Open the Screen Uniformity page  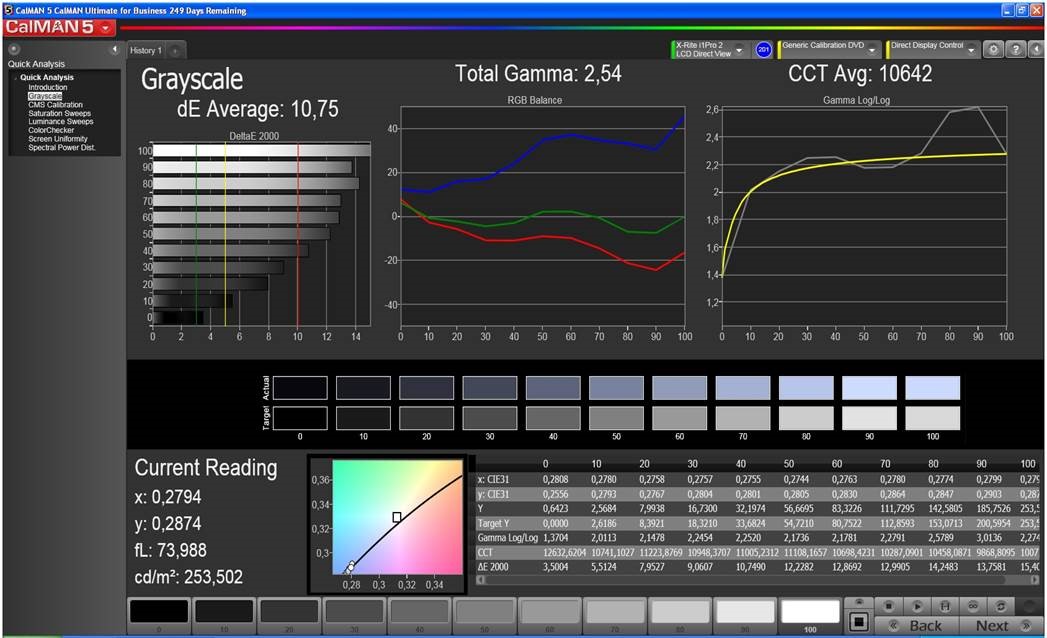(x=58, y=139)
